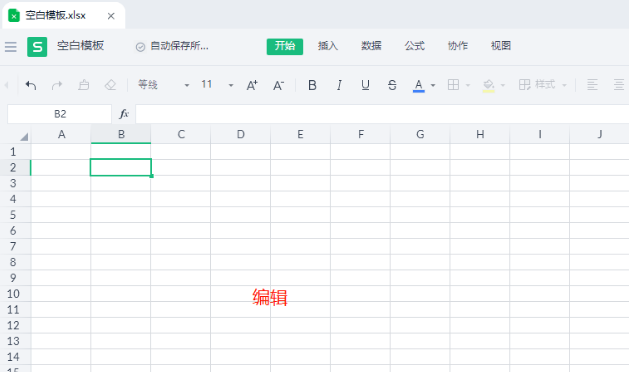Toggle italic formatting

coord(339,85)
